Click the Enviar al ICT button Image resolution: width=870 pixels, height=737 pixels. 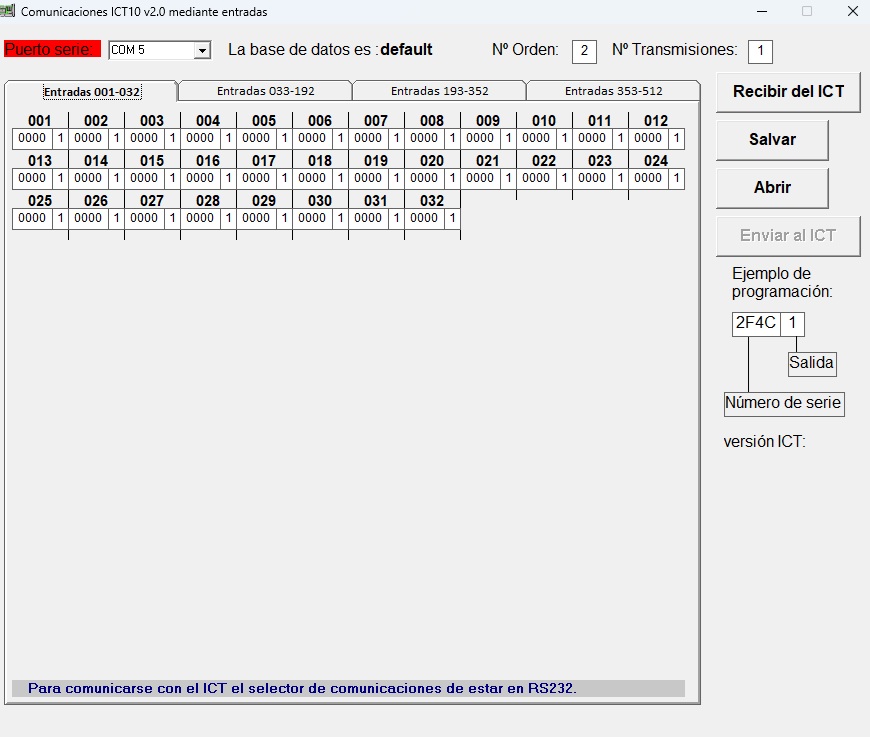788,236
